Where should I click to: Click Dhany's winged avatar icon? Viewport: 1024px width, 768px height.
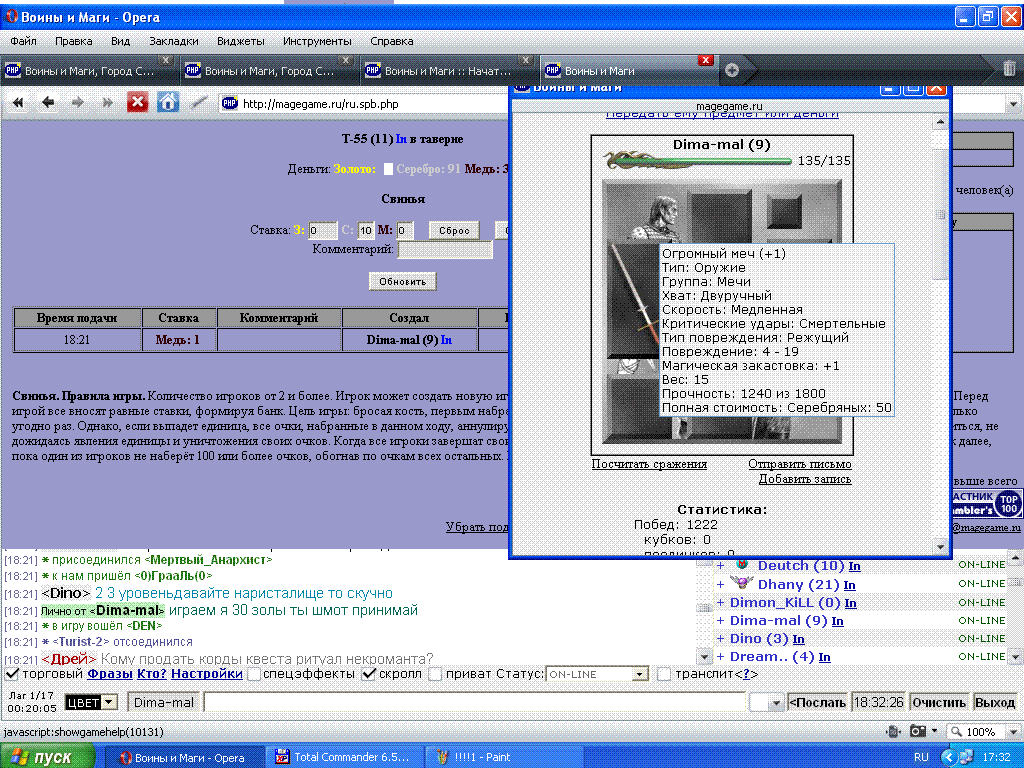tap(741, 583)
